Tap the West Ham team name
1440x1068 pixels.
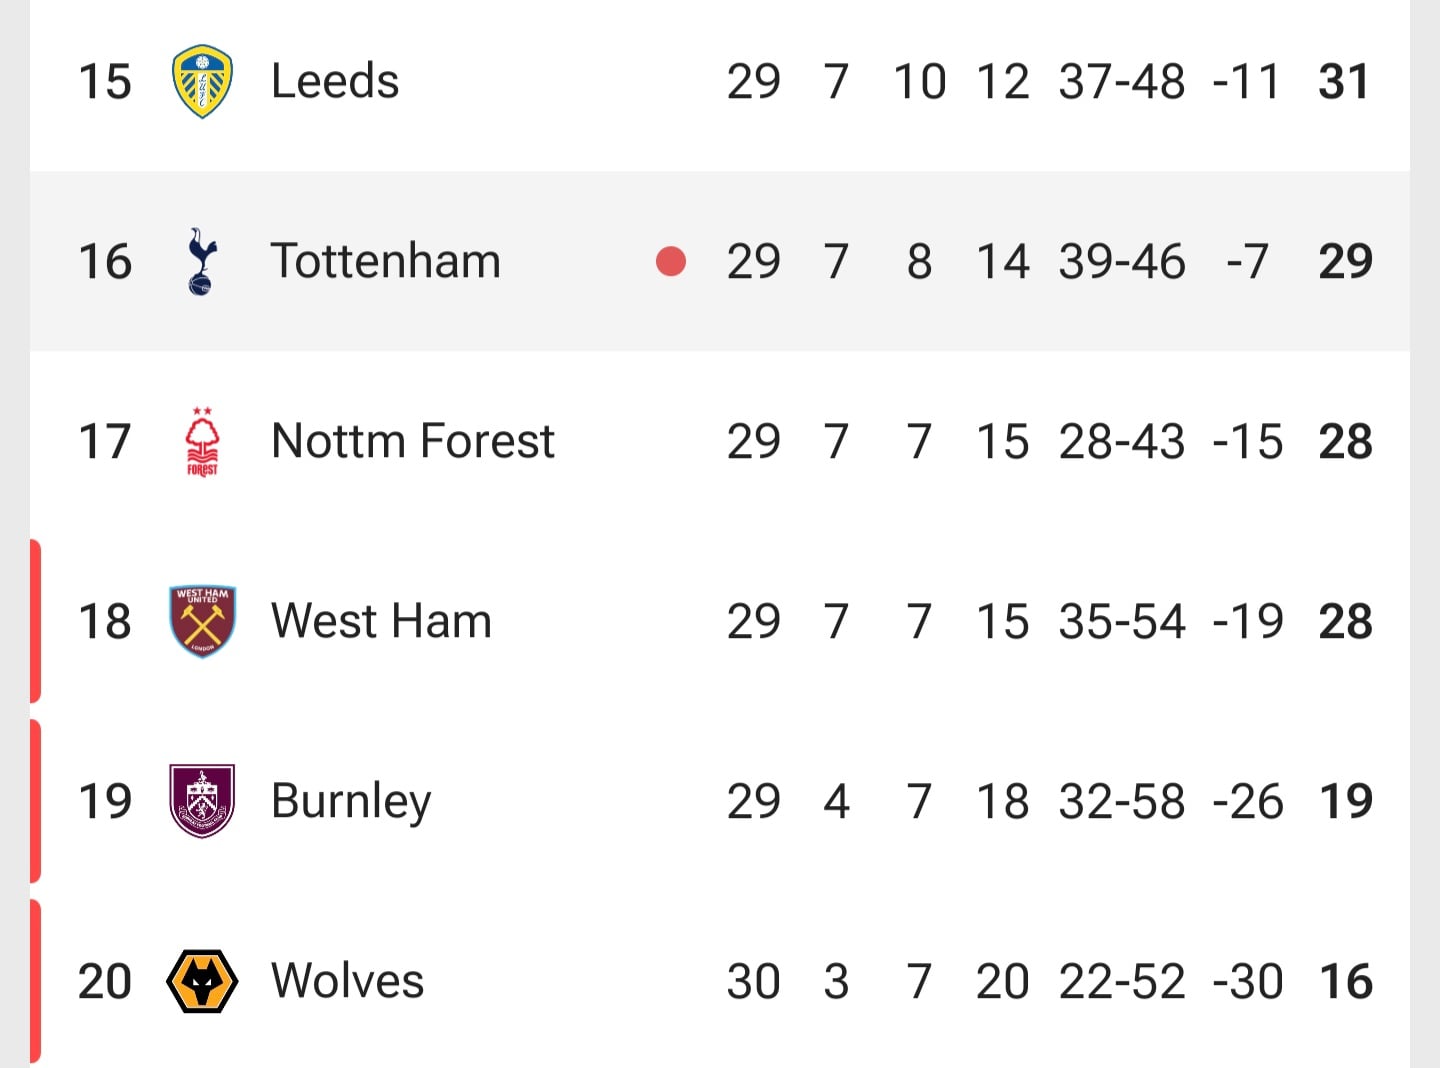(x=381, y=621)
